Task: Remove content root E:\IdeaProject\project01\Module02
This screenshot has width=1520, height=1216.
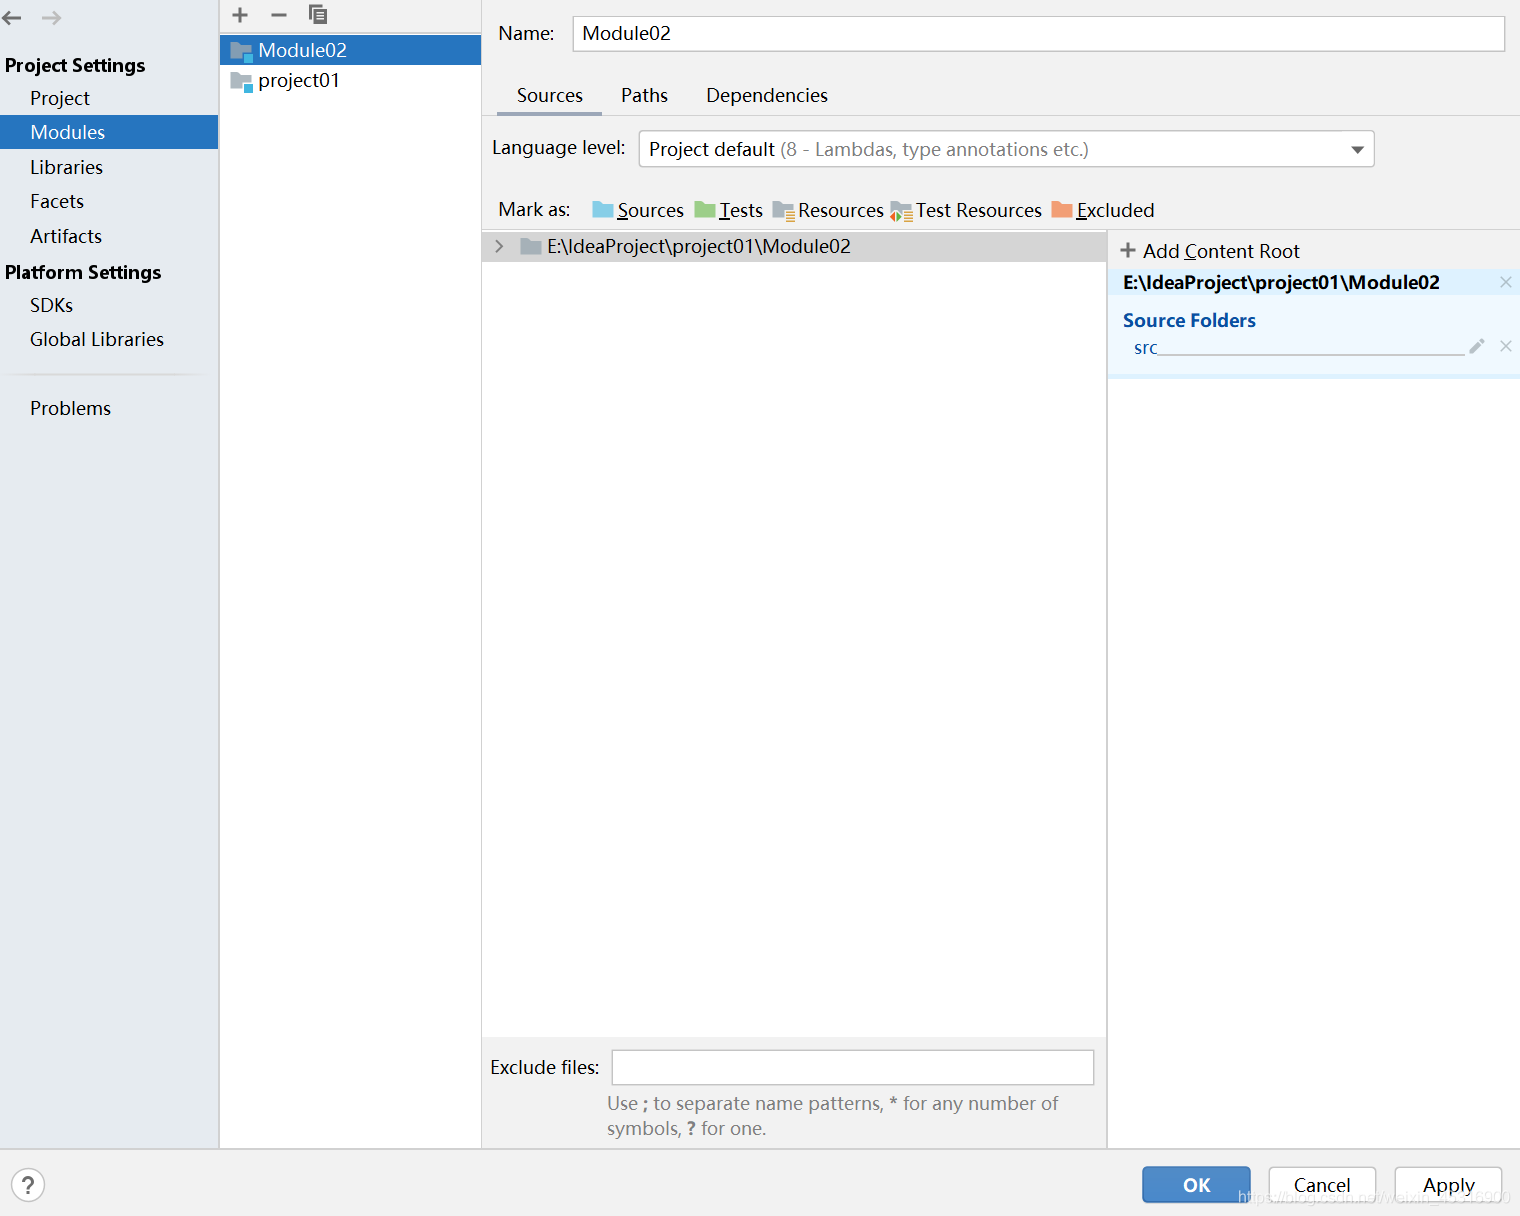Action: pyautogui.click(x=1506, y=282)
